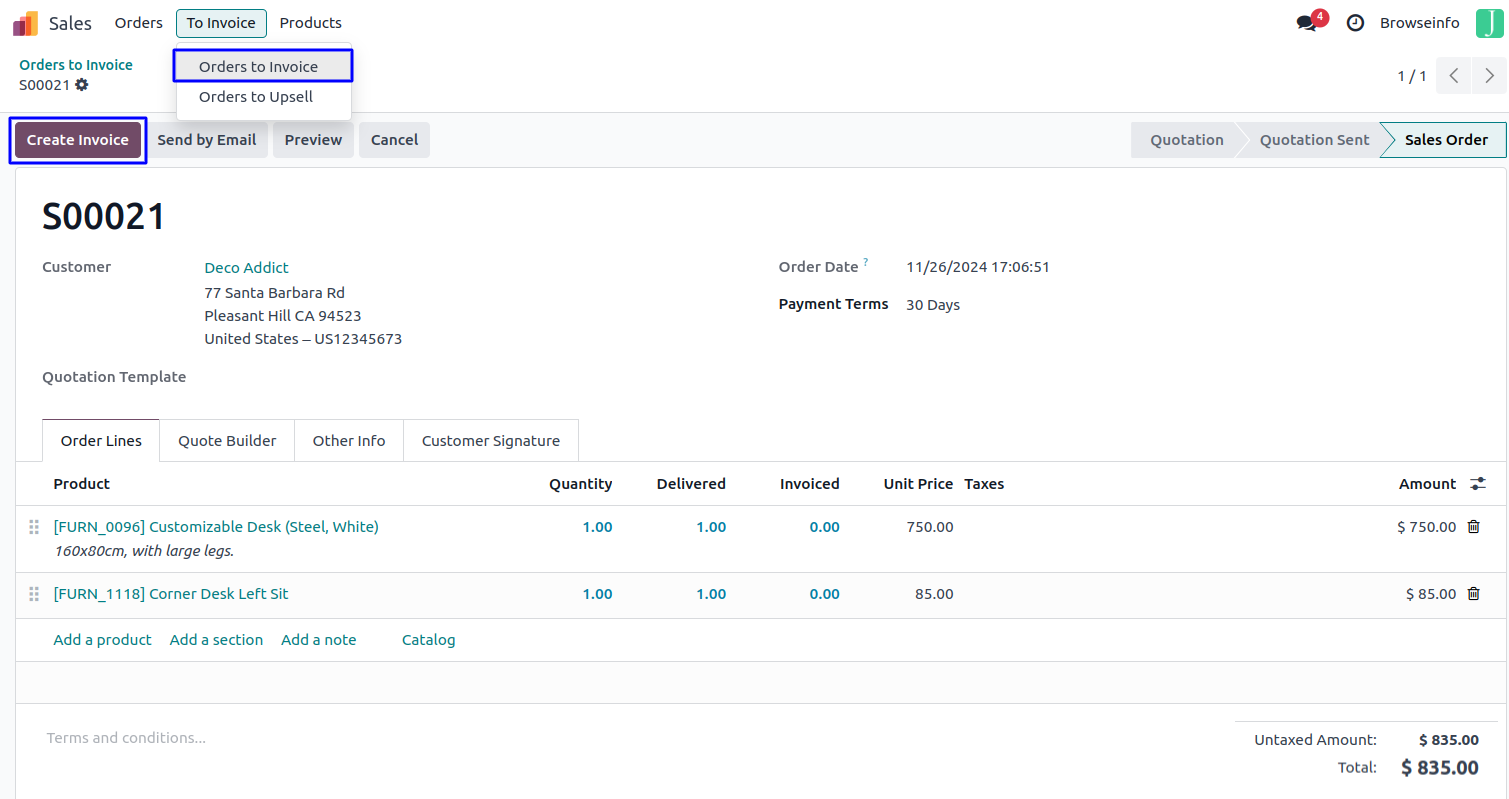Open column settings adjustment icon
1509x799 pixels.
point(1478,484)
